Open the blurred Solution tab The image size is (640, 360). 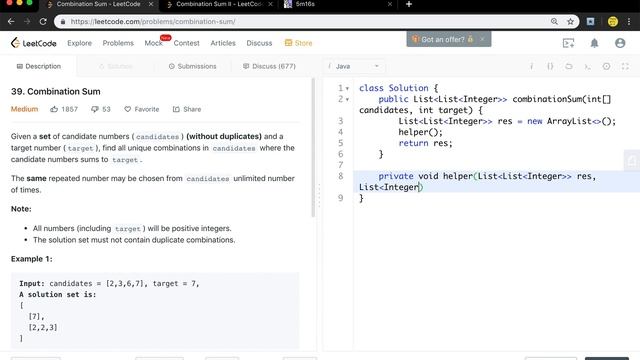click(x=116, y=66)
